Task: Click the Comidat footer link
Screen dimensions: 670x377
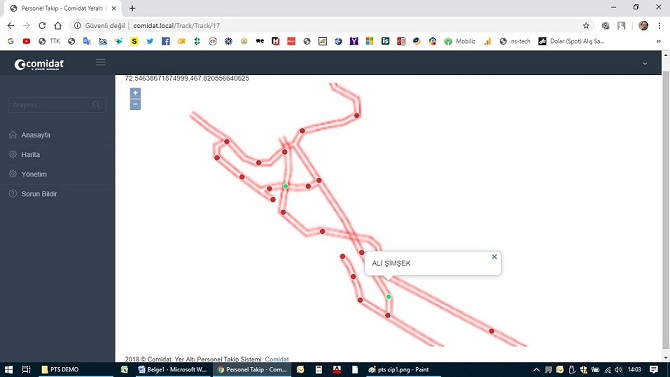Action: click(276, 359)
